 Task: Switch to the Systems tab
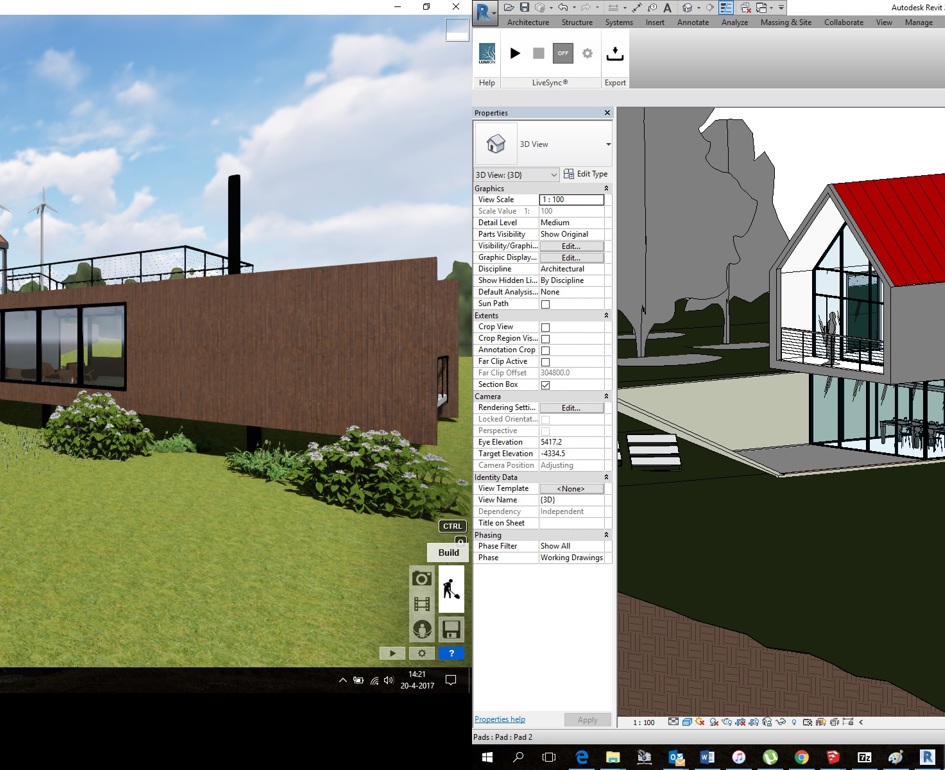(x=619, y=22)
